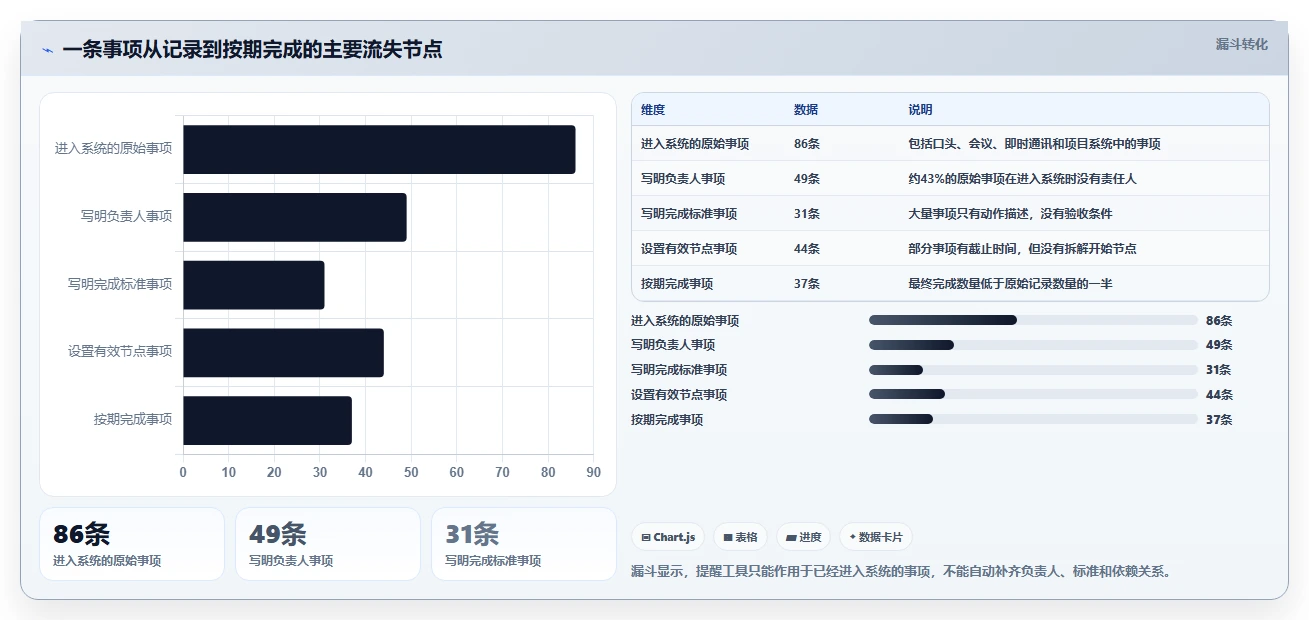Viewport: 1309px width, 620px height.
Task: Select the 表格 pill
Action: coord(740,537)
